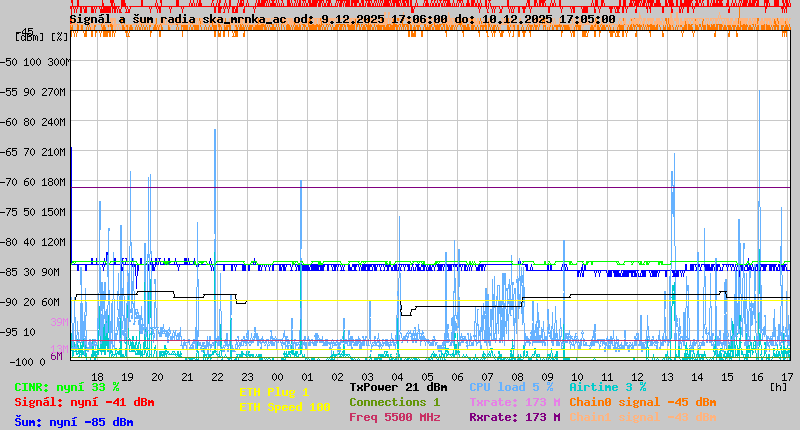Click hour label '09' on time axis
The height and width of the screenshot is (430, 800).
547,377
